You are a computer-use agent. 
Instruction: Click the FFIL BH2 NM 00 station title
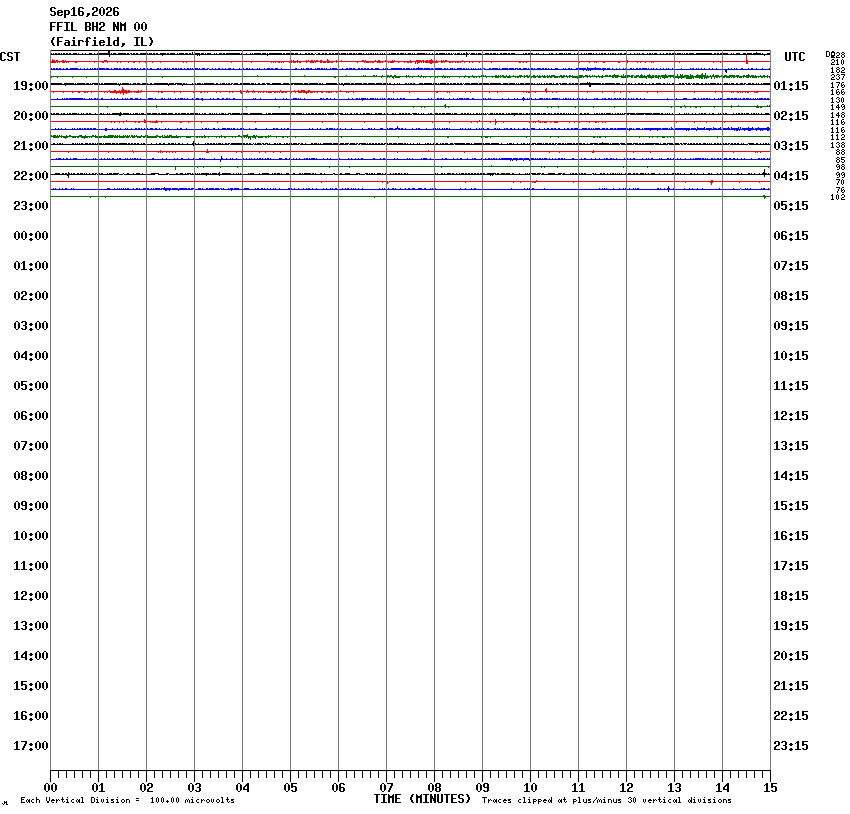tap(98, 27)
